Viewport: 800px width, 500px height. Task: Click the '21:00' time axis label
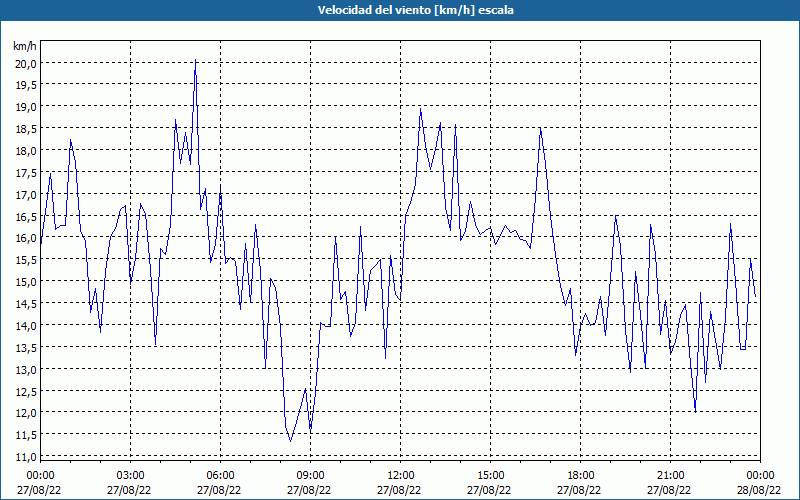[670, 476]
